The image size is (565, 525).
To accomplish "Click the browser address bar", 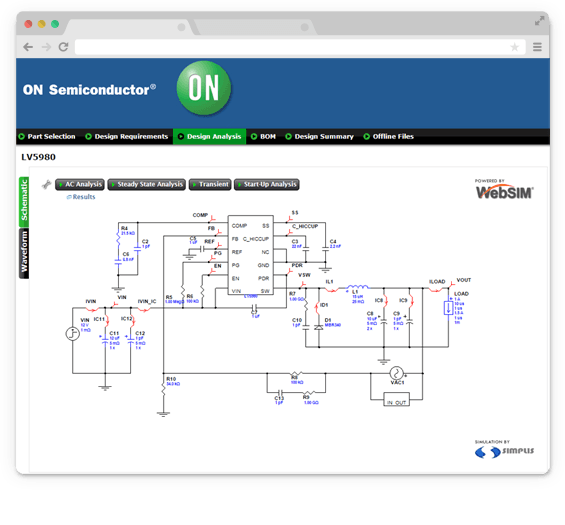I will point(300,47).
